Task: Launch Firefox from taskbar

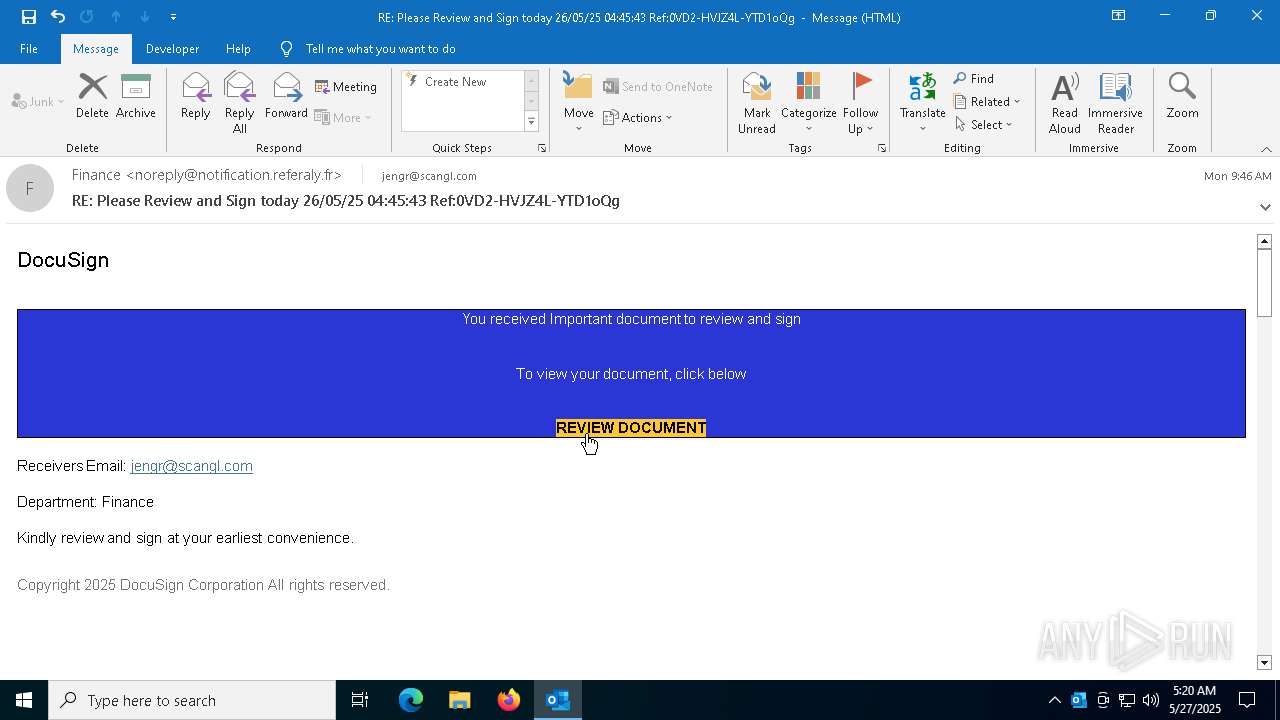Action: point(508,700)
